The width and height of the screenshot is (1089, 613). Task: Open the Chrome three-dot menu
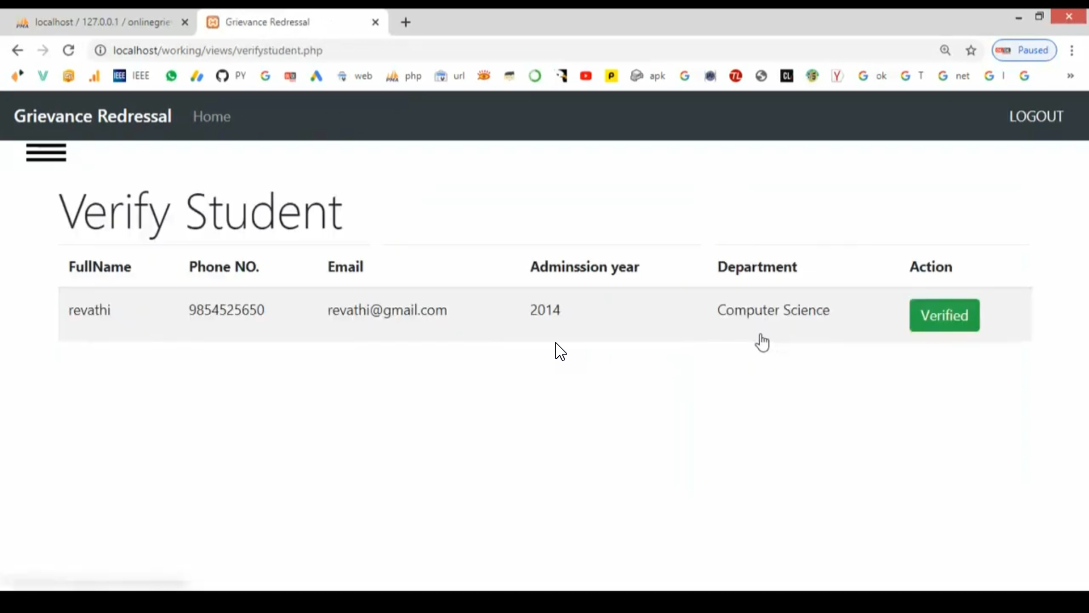click(1072, 50)
